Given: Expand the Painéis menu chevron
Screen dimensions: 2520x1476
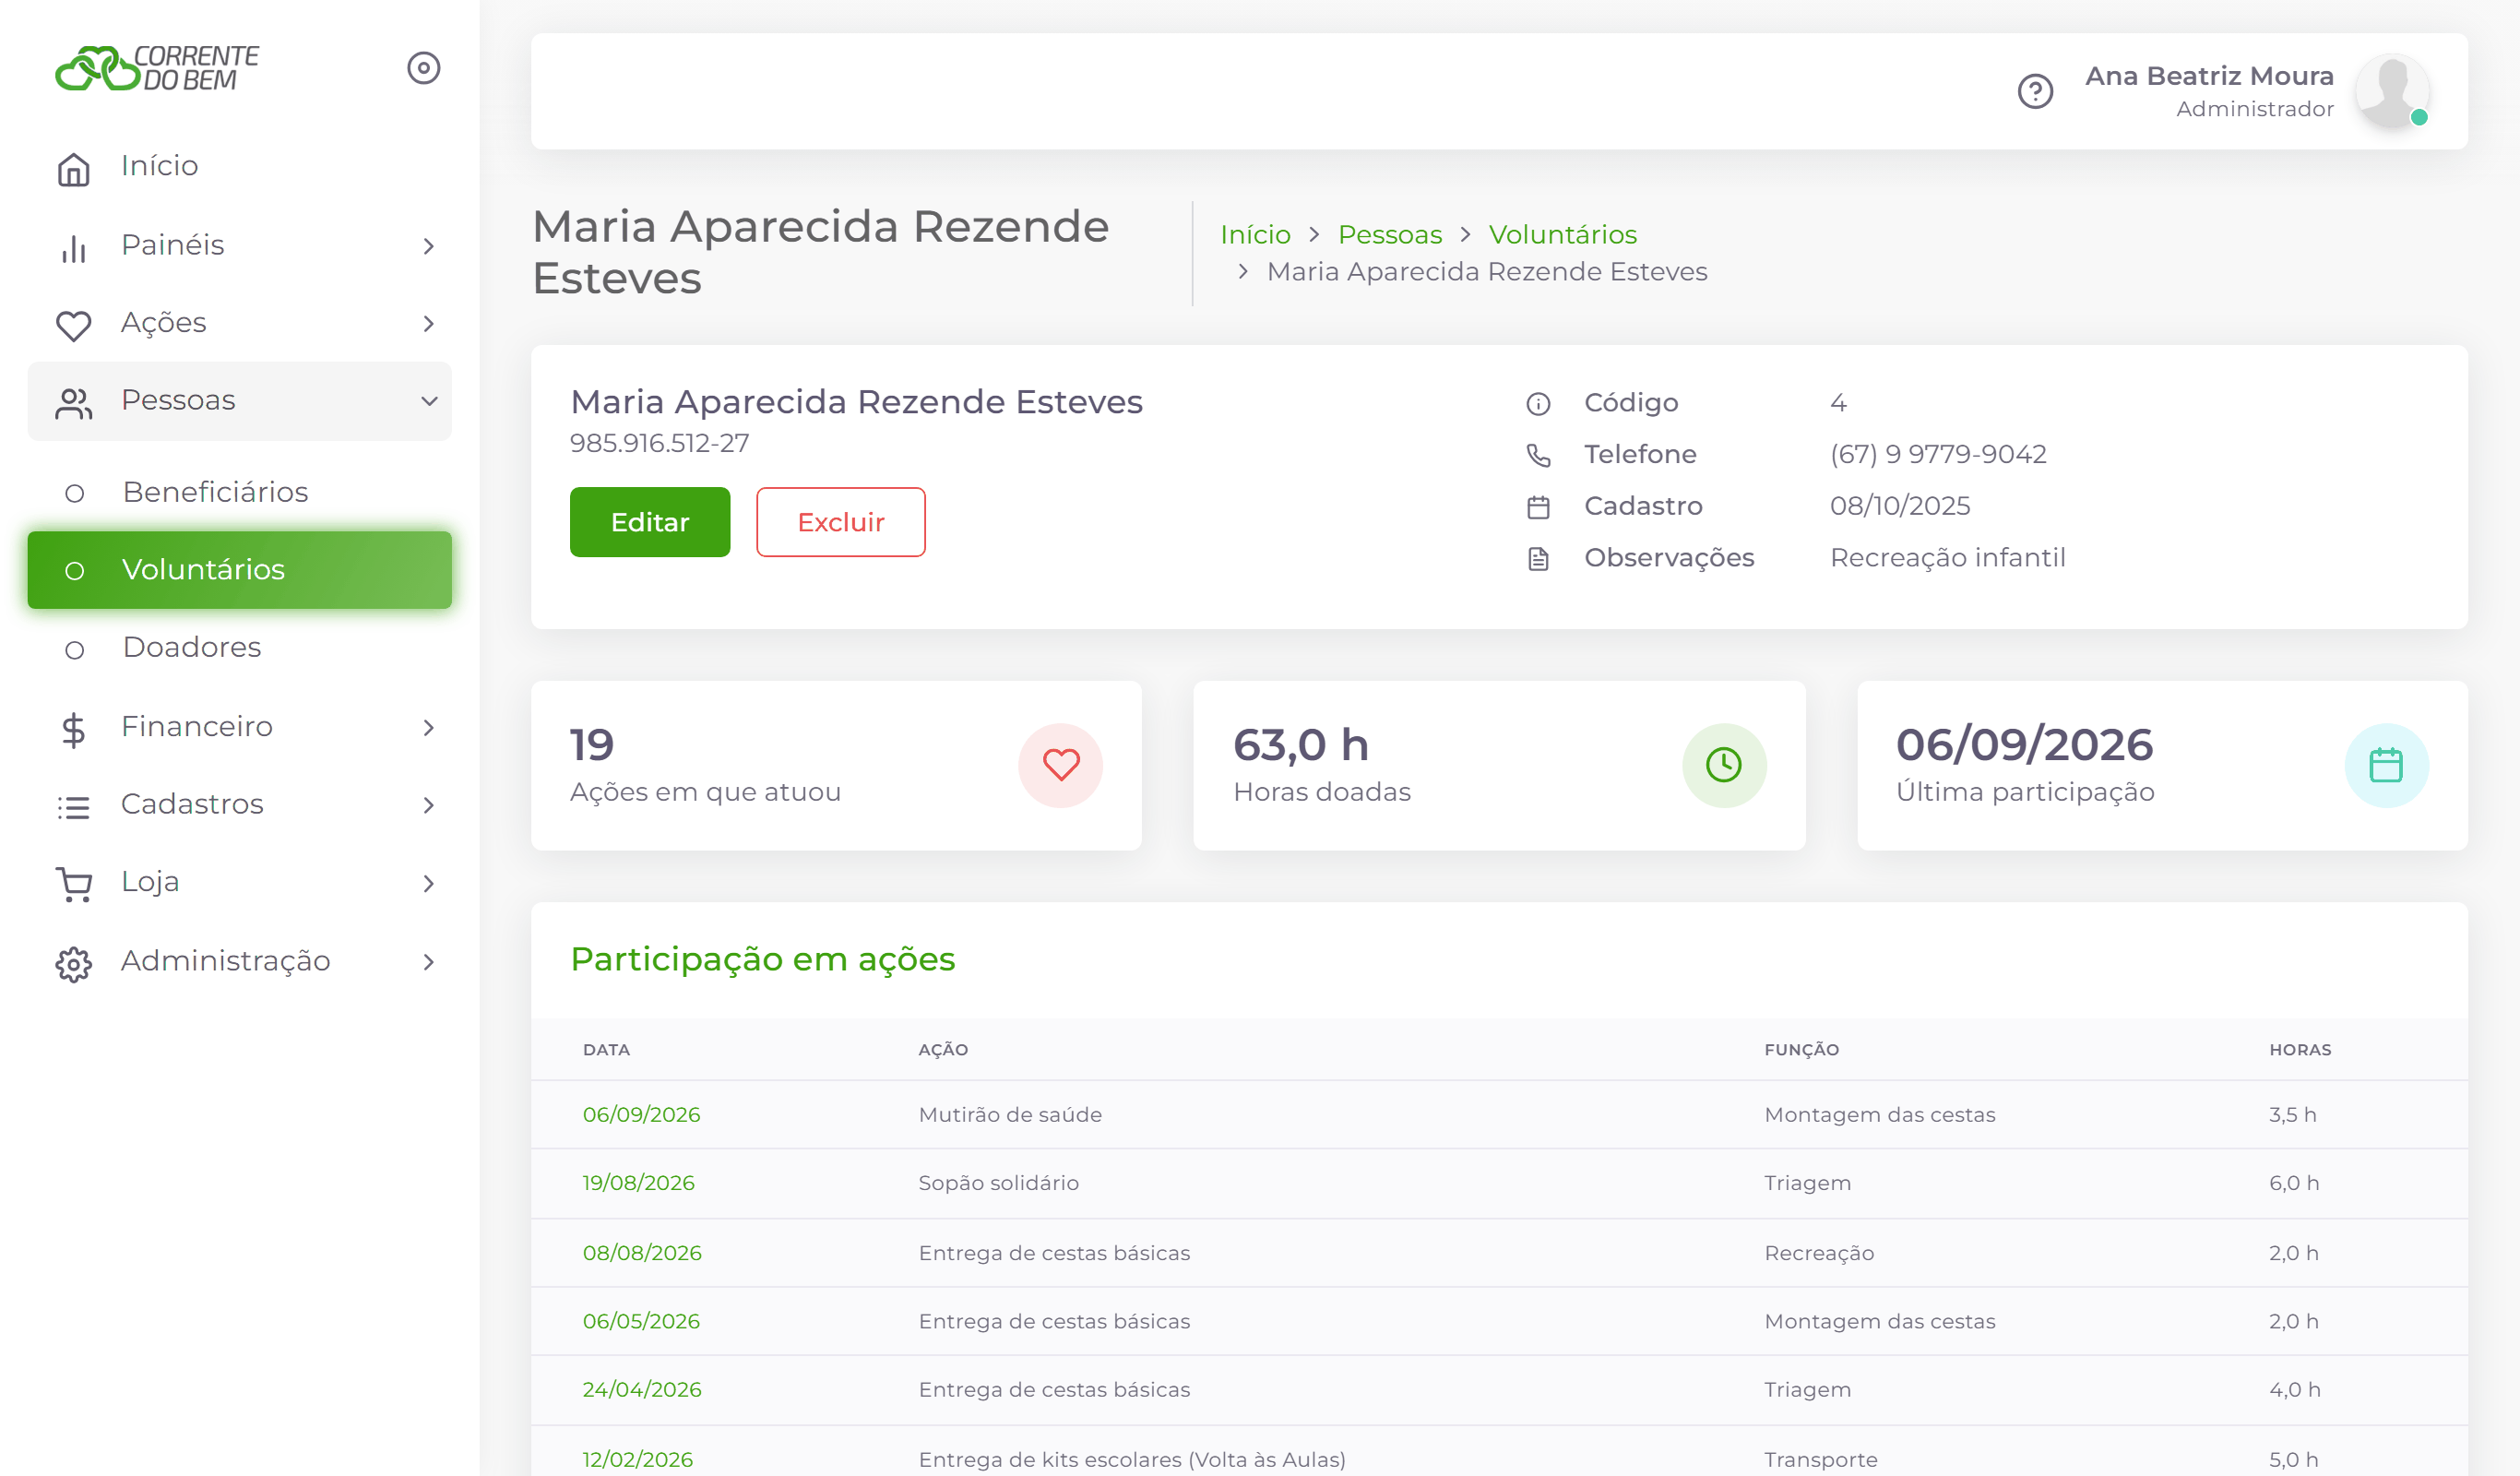Looking at the screenshot, I should pos(429,246).
